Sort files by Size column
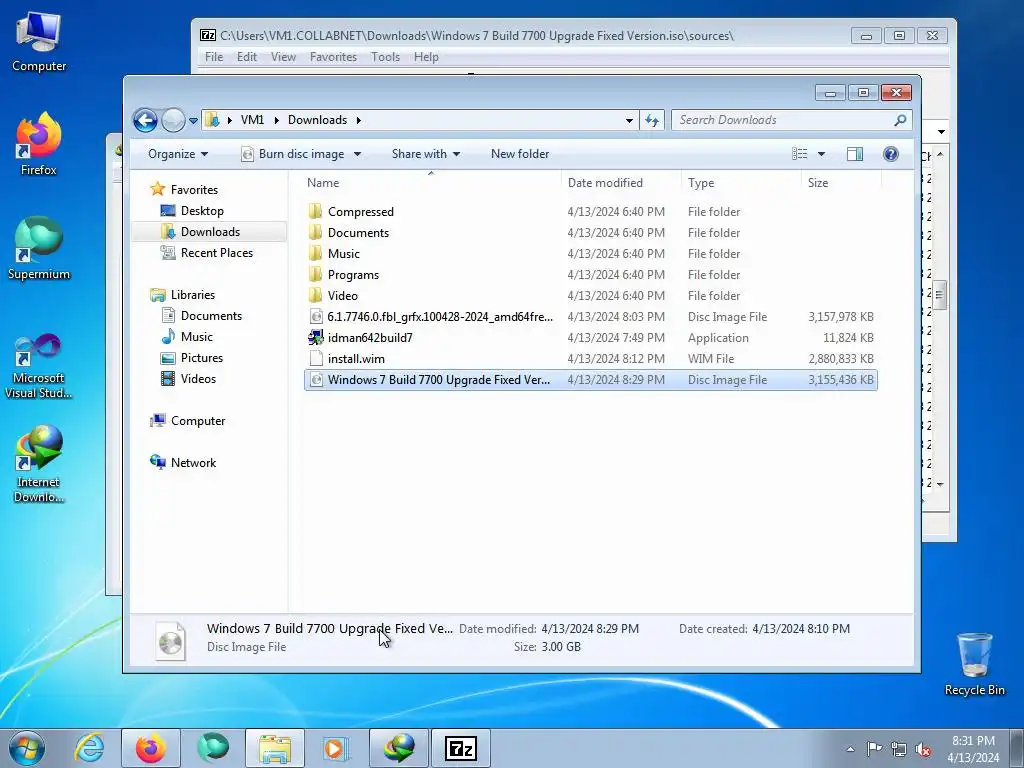This screenshot has height=768, width=1024. point(841,183)
